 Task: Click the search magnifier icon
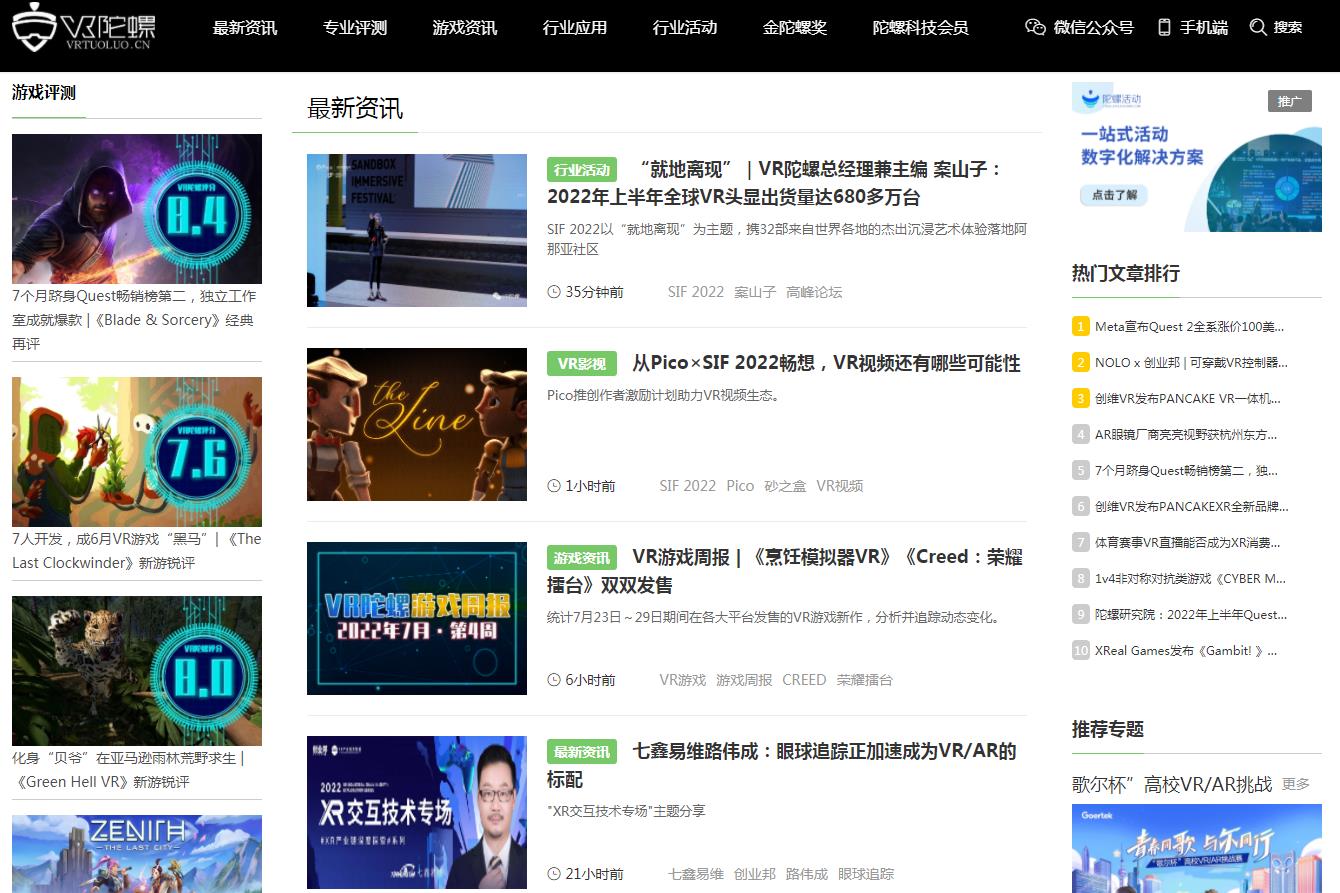tap(1258, 27)
